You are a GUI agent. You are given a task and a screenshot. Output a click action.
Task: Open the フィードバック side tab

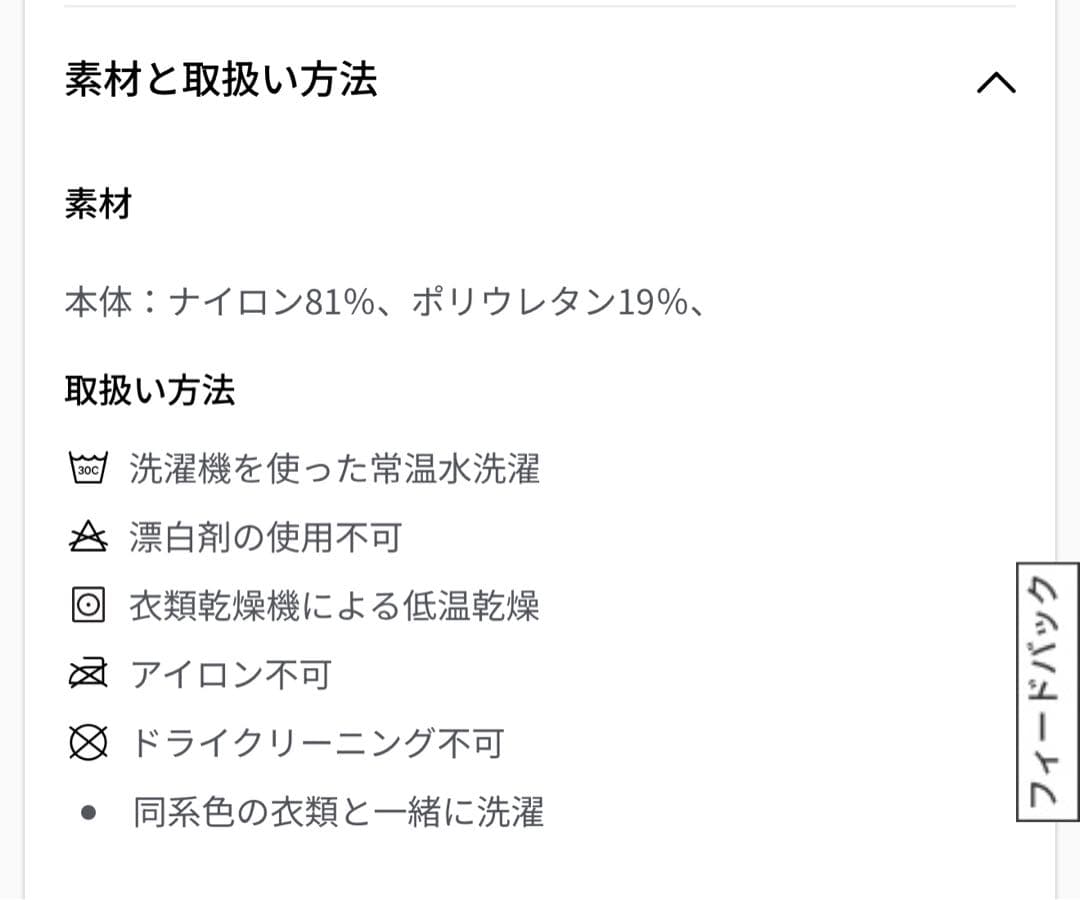1047,691
